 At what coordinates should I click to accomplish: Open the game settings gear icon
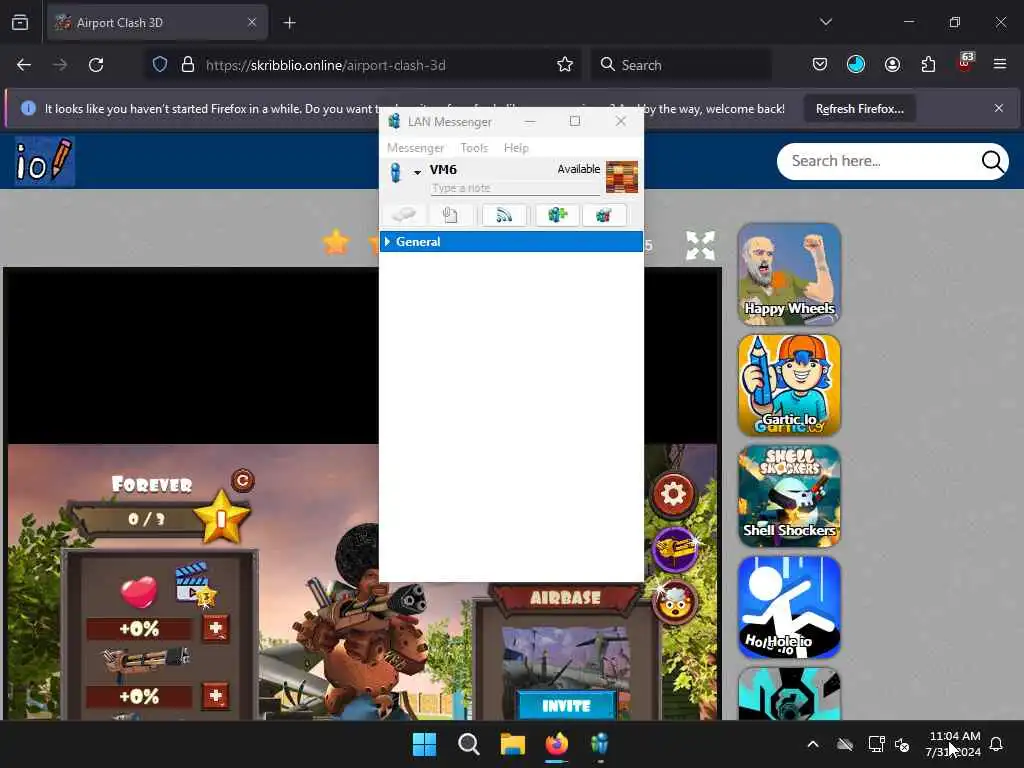click(673, 494)
